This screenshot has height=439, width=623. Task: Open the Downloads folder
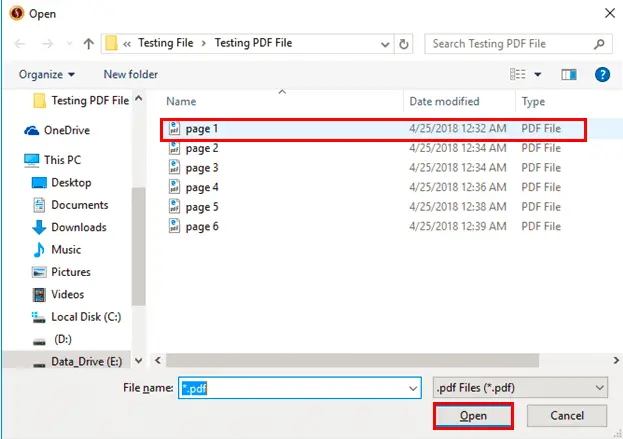69,227
